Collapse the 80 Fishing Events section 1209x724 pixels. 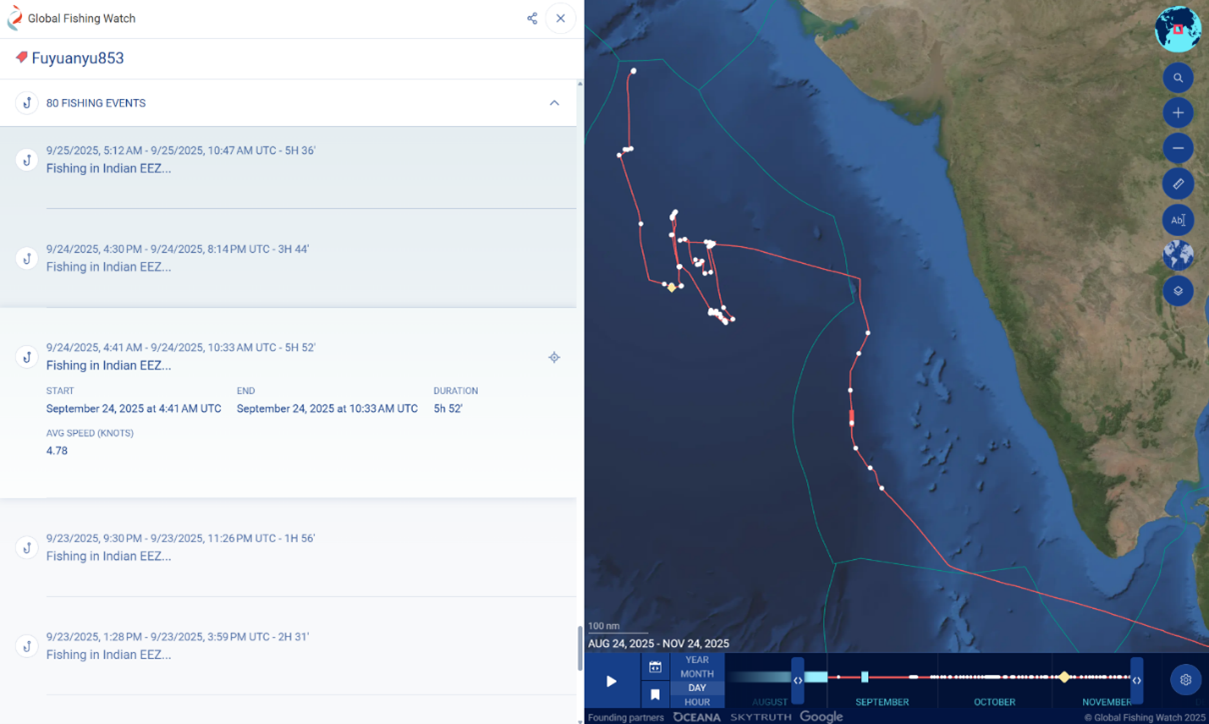(554, 103)
